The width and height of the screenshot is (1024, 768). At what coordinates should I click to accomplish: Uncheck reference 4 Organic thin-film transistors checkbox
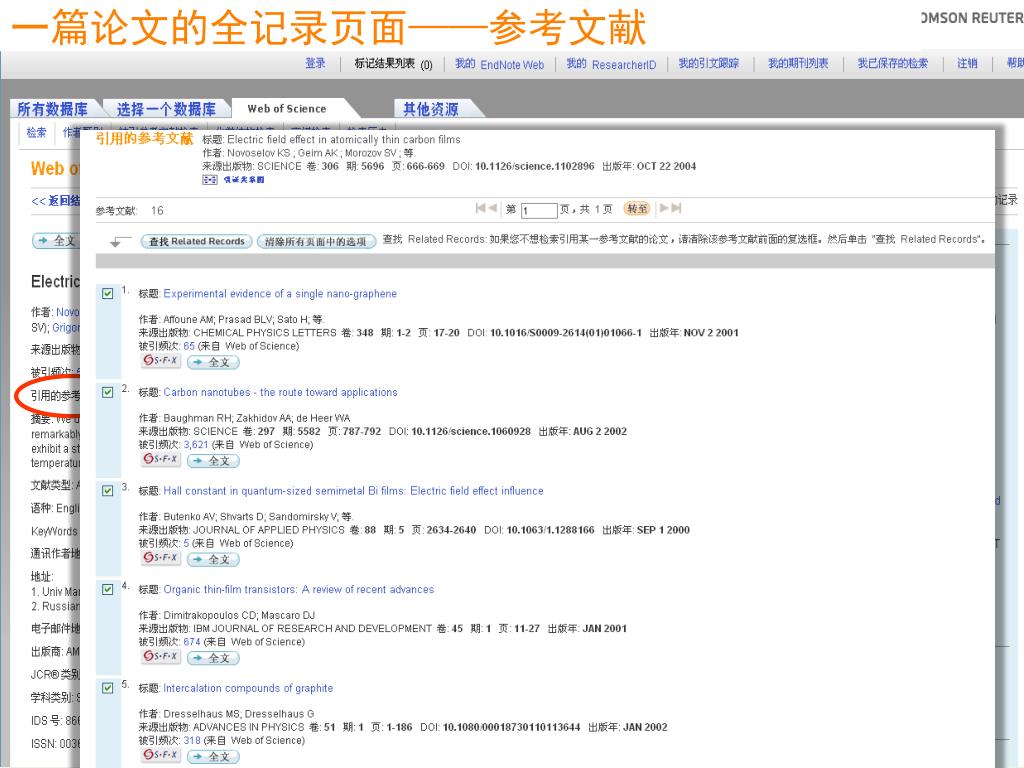click(x=108, y=590)
